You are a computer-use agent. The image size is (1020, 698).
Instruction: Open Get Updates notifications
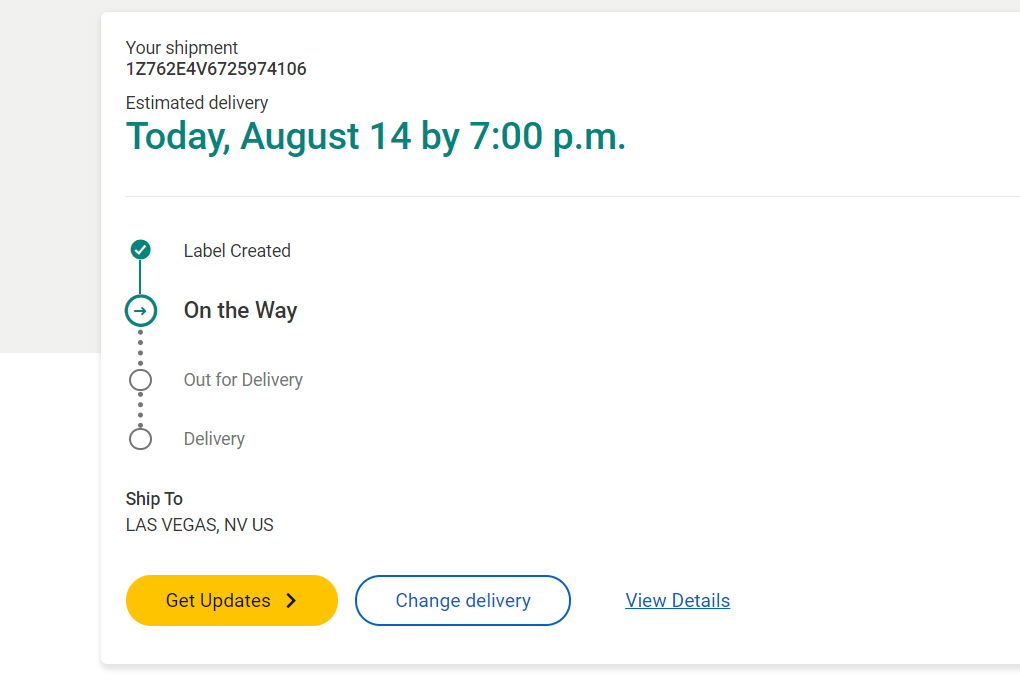pos(232,600)
